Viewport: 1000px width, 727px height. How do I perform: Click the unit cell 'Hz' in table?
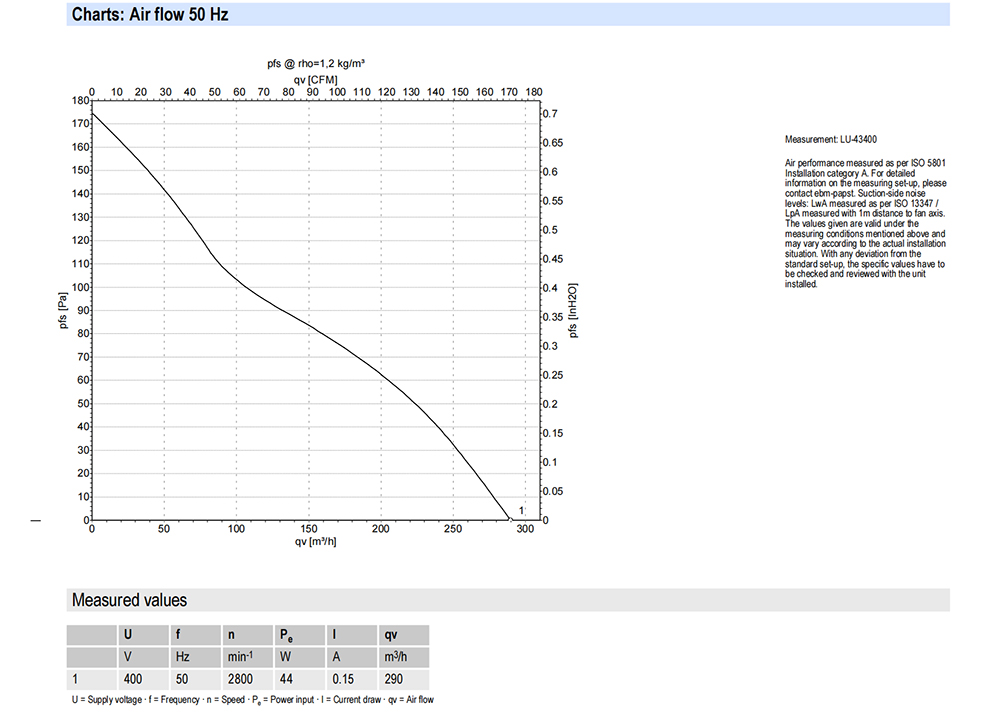pos(195,657)
